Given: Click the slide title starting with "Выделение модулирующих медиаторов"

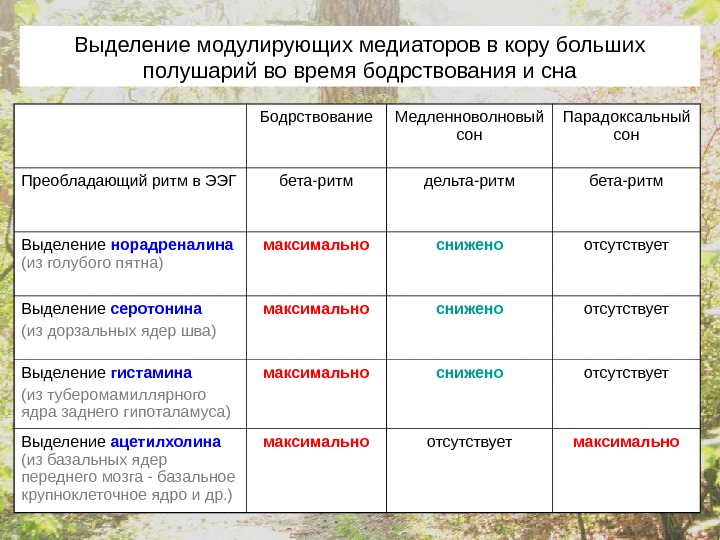Looking at the screenshot, I should (360, 58).
